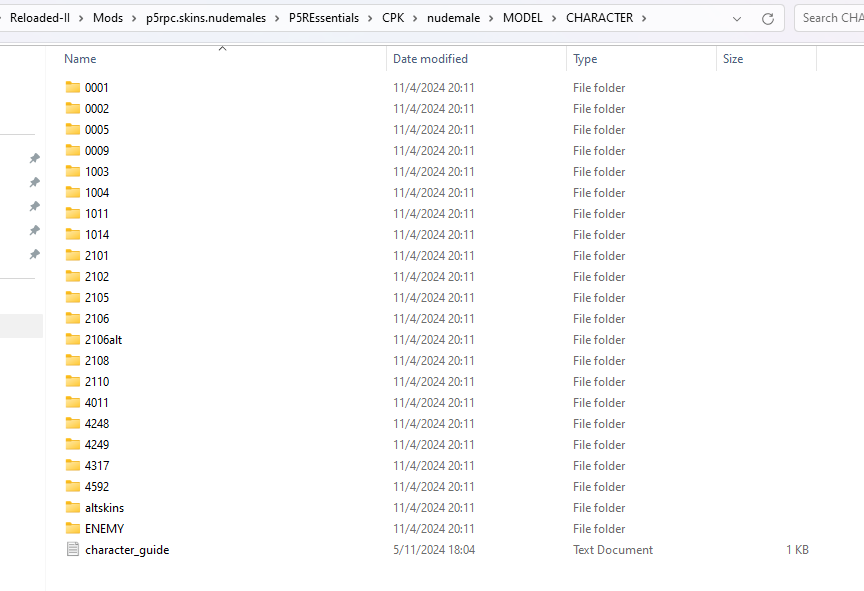Click the 1003 folder icon
This screenshot has width=864, height=591.
(x=73, y=171)
